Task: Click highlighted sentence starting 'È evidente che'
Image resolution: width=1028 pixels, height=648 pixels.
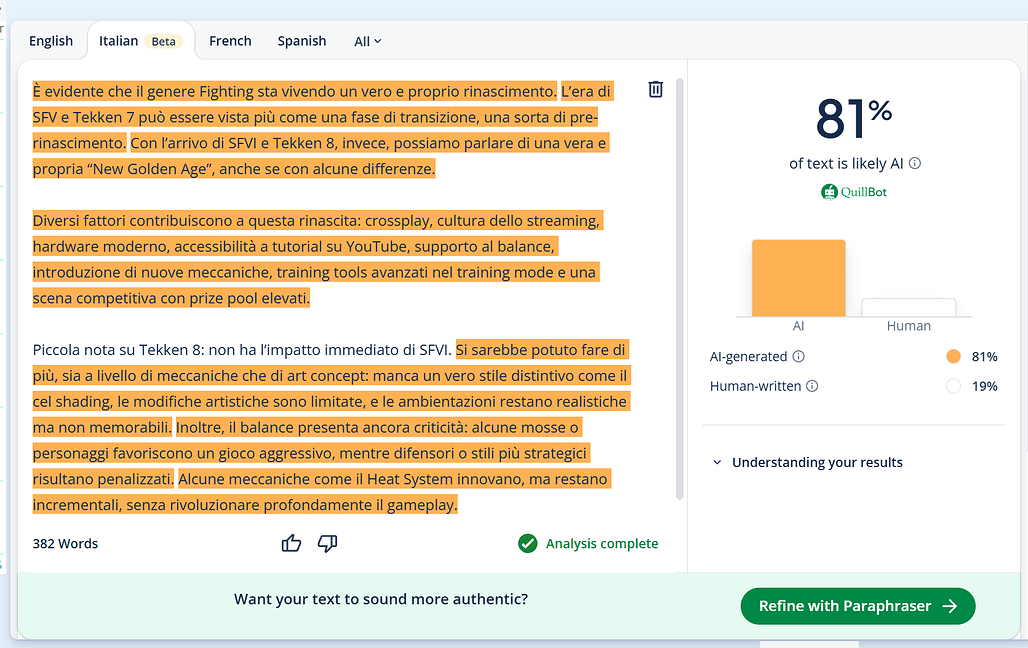Action: pyautogui.click(x=294, y=91)
